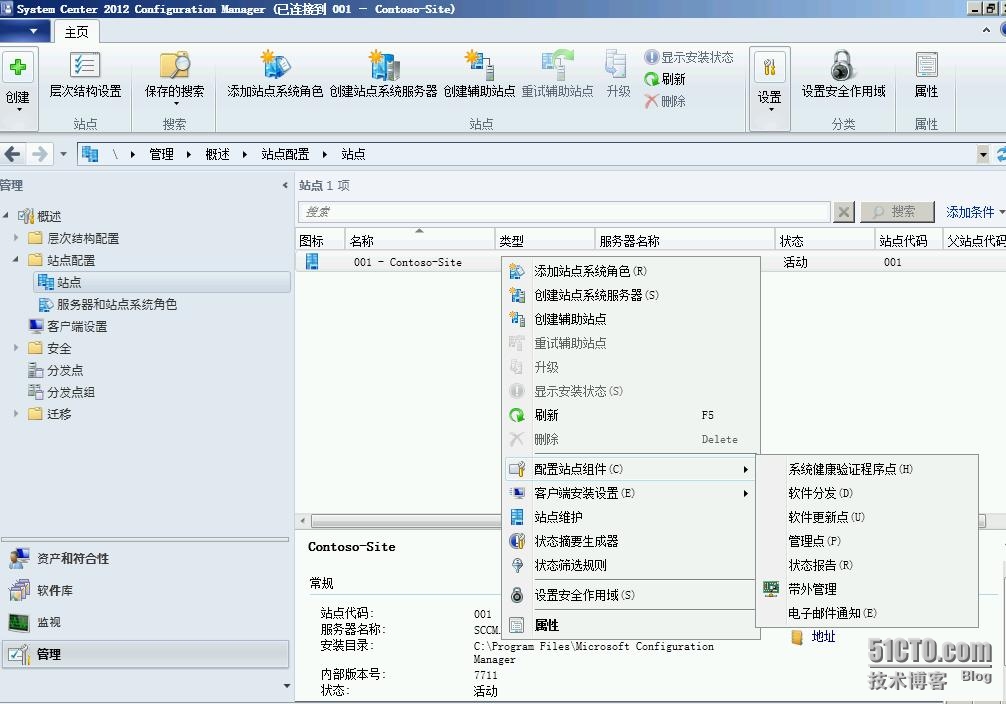Sort by the 名称 column header
This screenshot has height=704, width=1006.
point(420,239)
